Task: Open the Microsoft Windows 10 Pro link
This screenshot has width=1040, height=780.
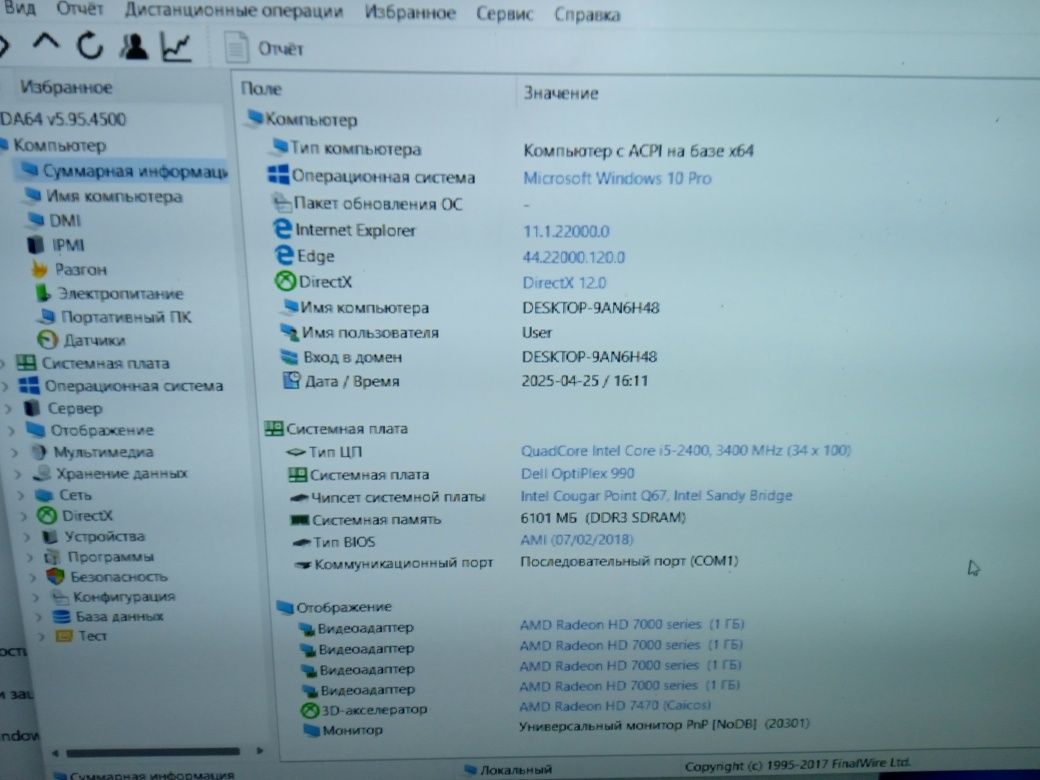Action: pyautogui.click(x=617, y=178)
